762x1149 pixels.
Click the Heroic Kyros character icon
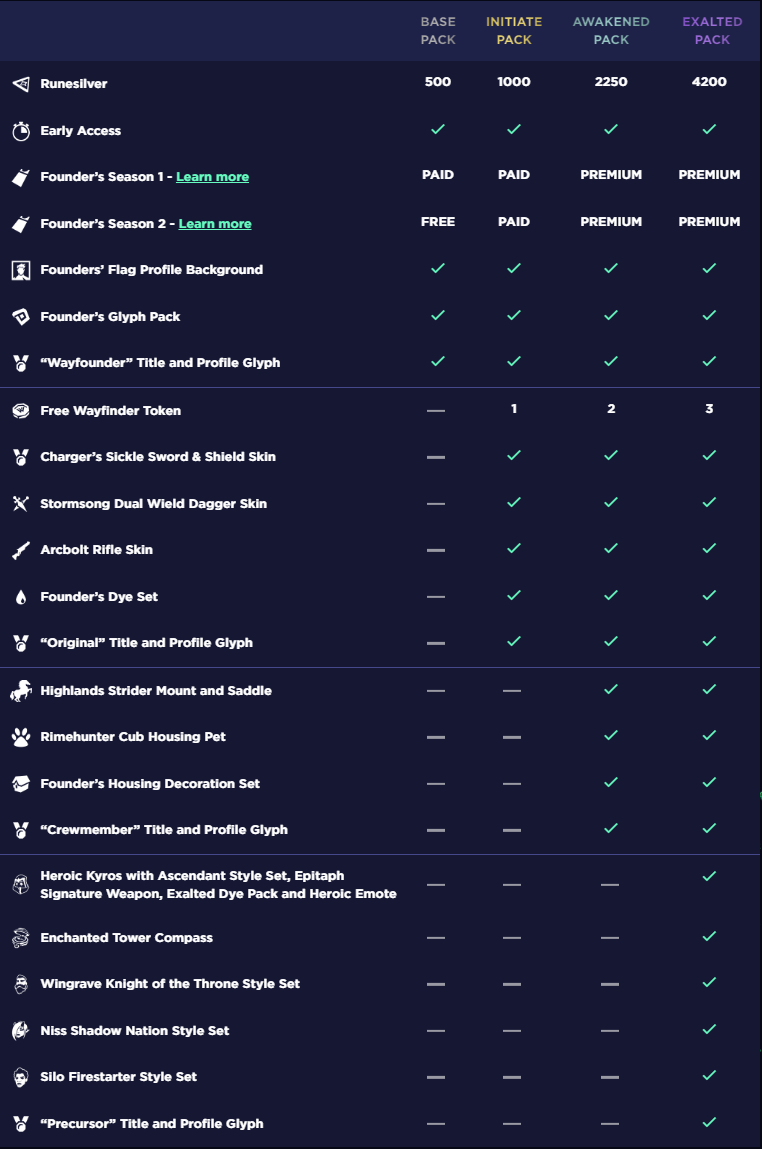click(21, 884)
